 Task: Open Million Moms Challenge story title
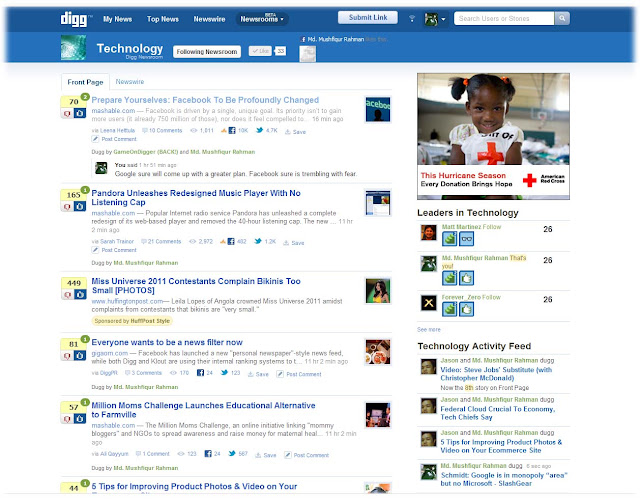point(203,410)
